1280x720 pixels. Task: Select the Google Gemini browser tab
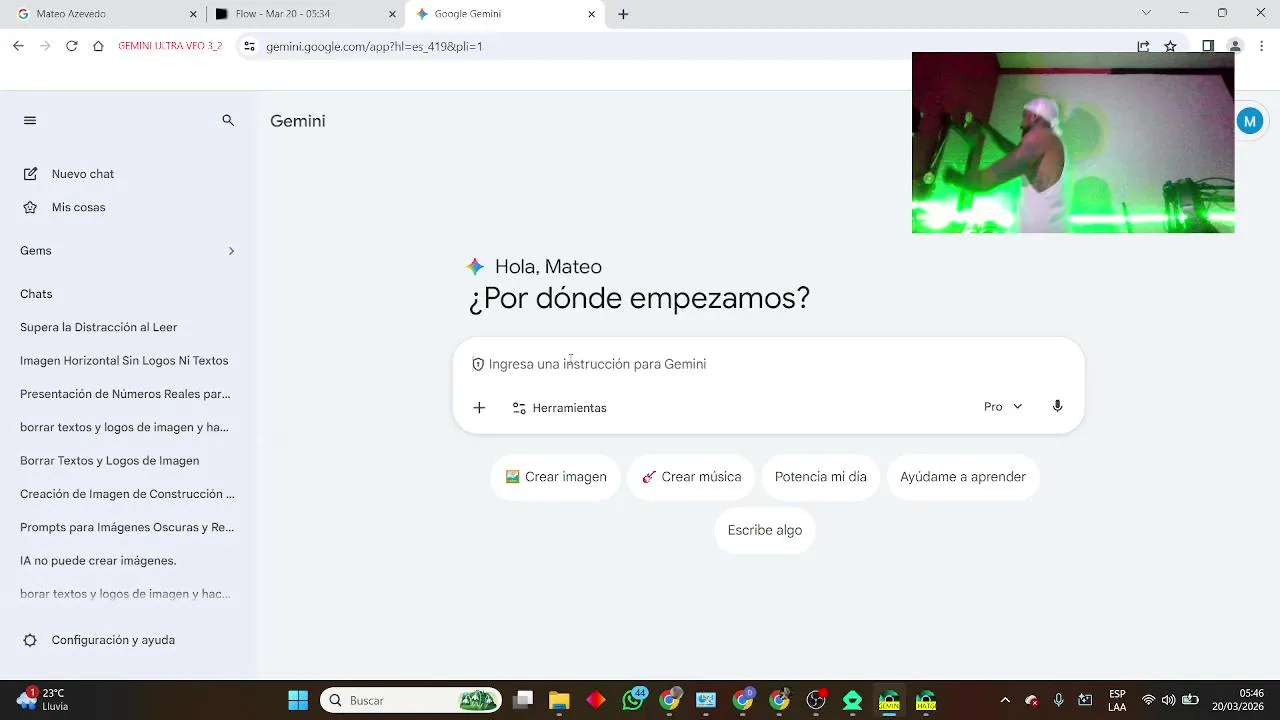pos(505,14)
